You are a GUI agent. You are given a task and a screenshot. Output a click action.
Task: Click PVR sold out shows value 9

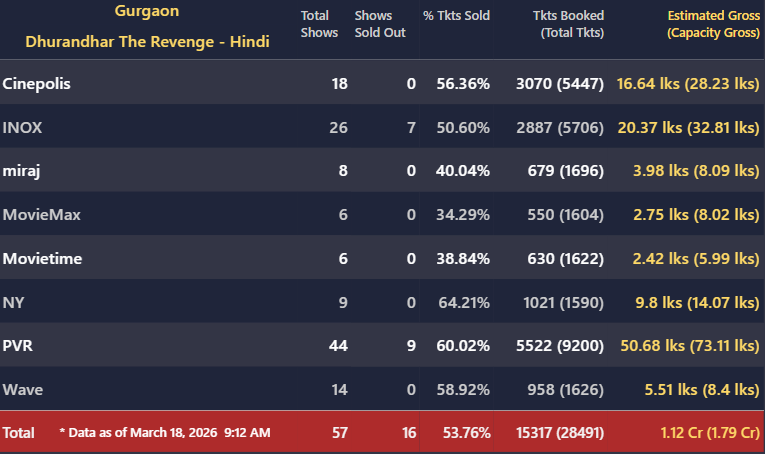coord(411,346)
